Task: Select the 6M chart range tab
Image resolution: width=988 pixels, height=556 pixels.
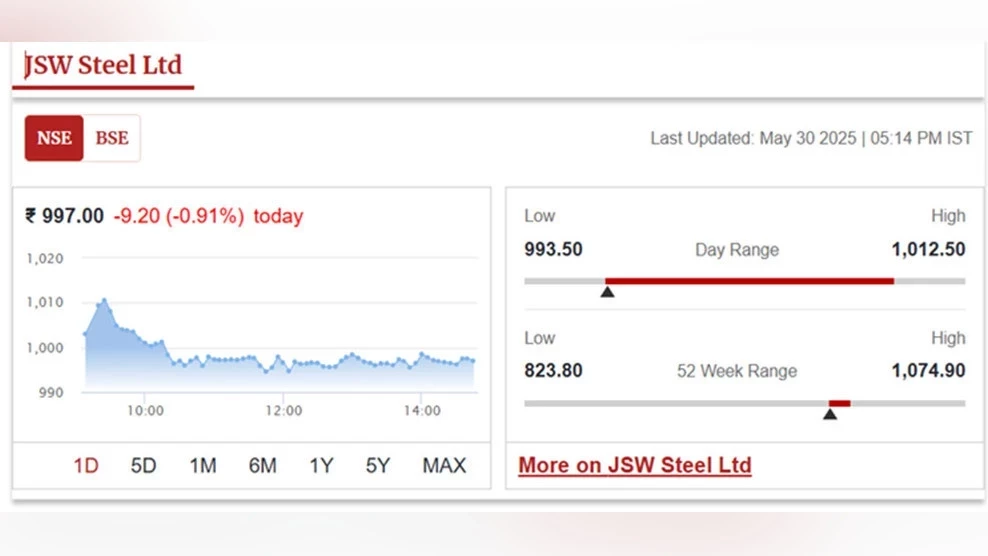Action: pyautogui.click(x=262, y=466)
